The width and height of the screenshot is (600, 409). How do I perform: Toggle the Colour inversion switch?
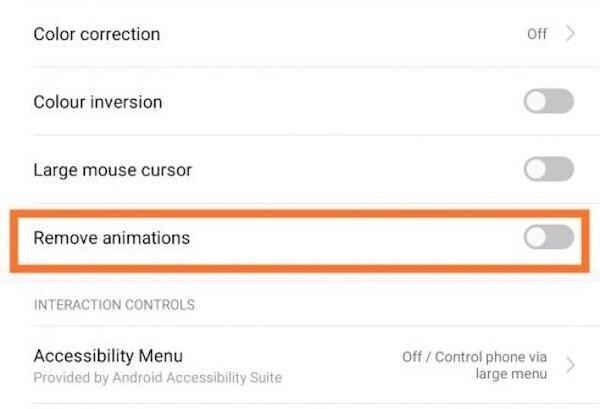tap(548, 101)
